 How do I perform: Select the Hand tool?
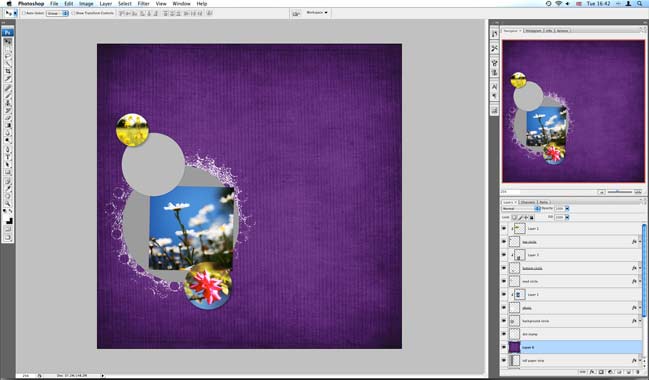click(8, 196)
